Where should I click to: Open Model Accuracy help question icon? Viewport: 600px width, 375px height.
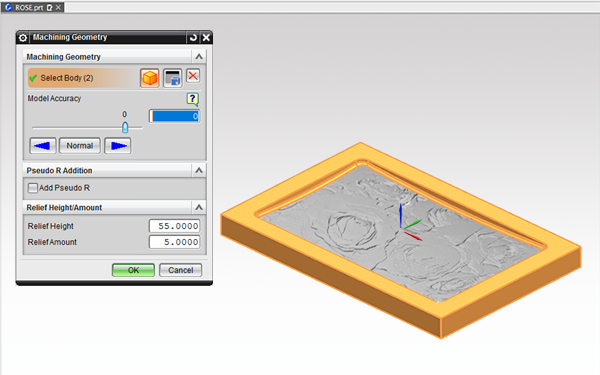tap(192, 99)
